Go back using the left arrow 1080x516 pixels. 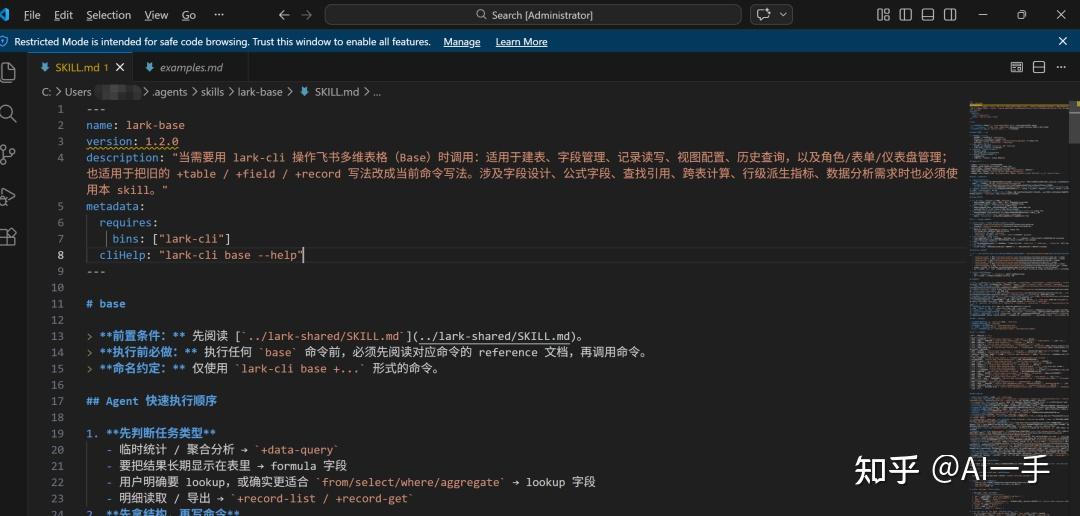coord(284,14)
